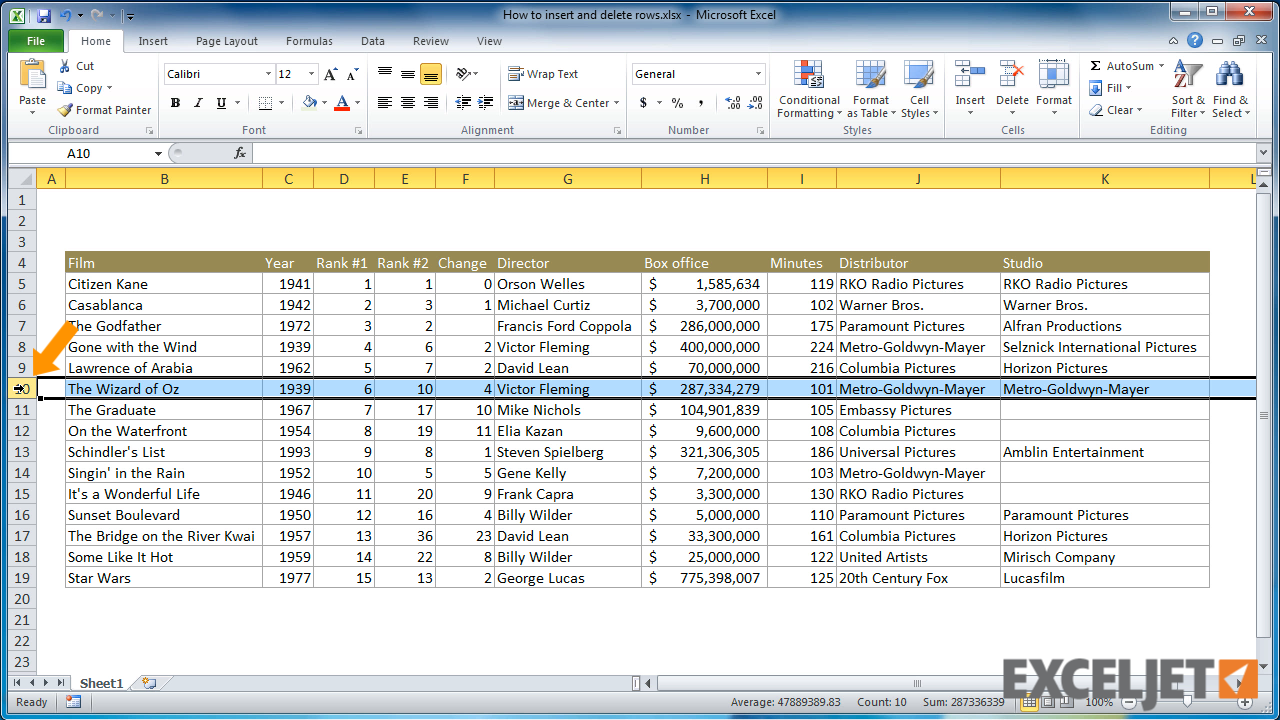Click the Merge & Center button
Image resolution: width=1280 pixels, height=720 pixels.
pyautogui.click(x=558, y=103)
